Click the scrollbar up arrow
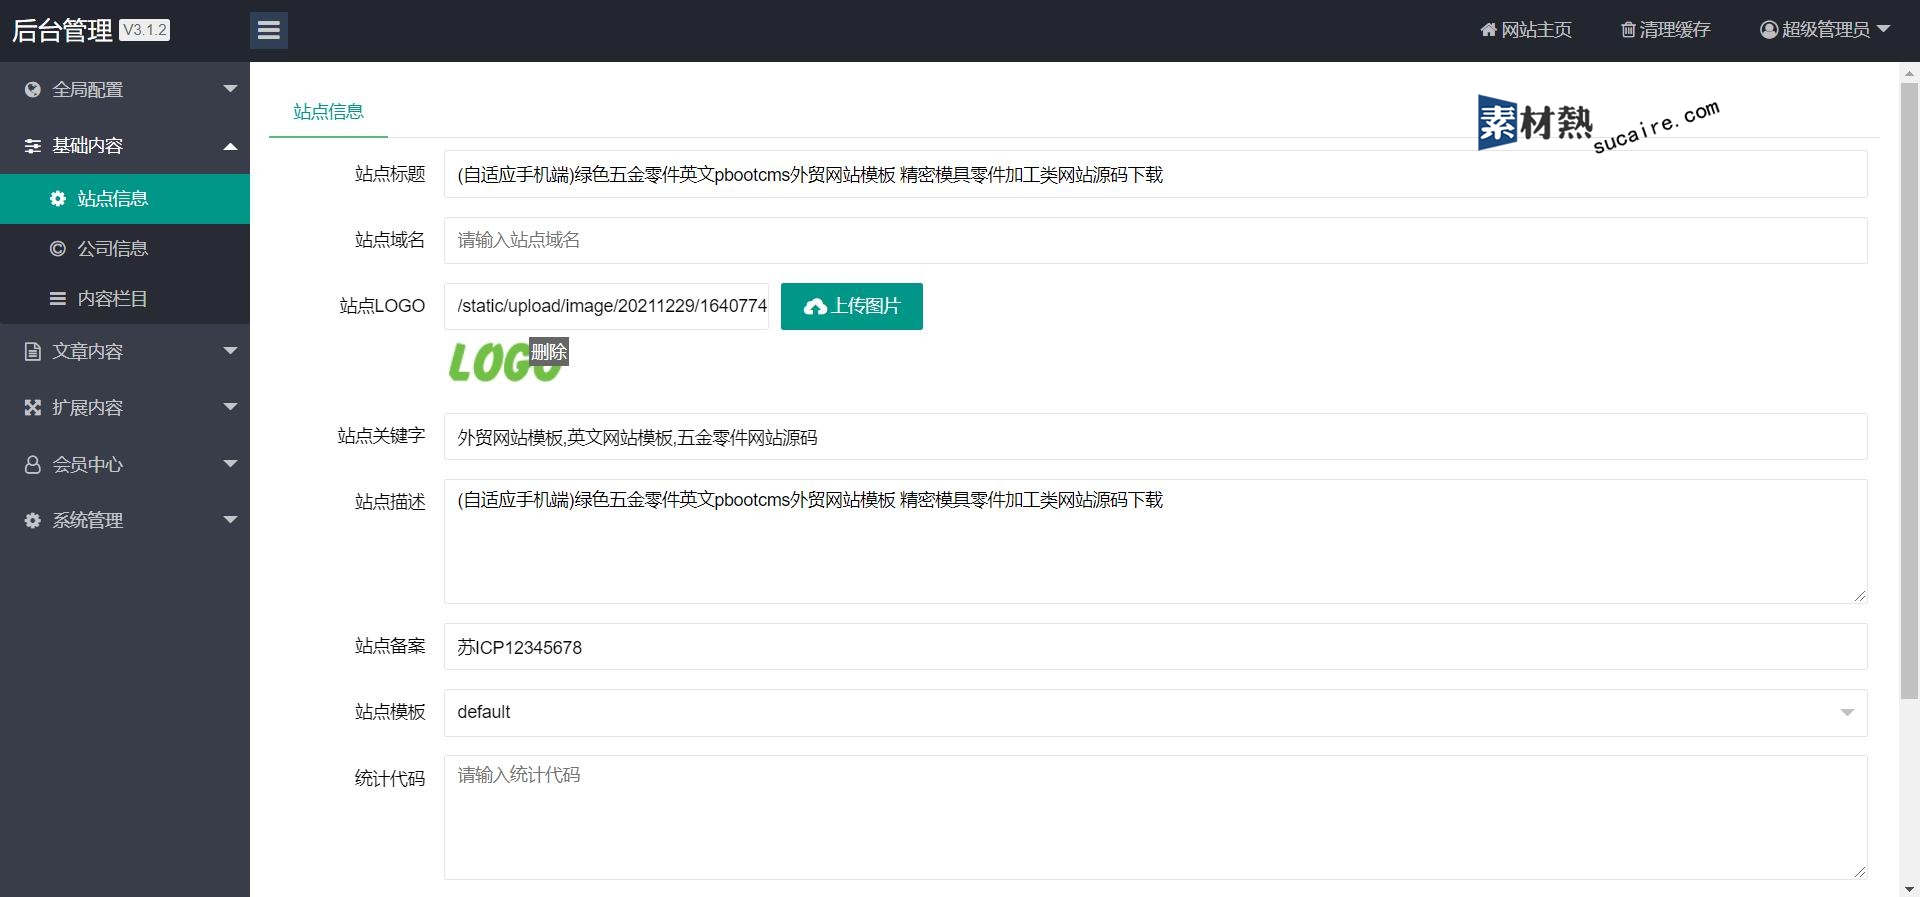 click(1909, 72)
